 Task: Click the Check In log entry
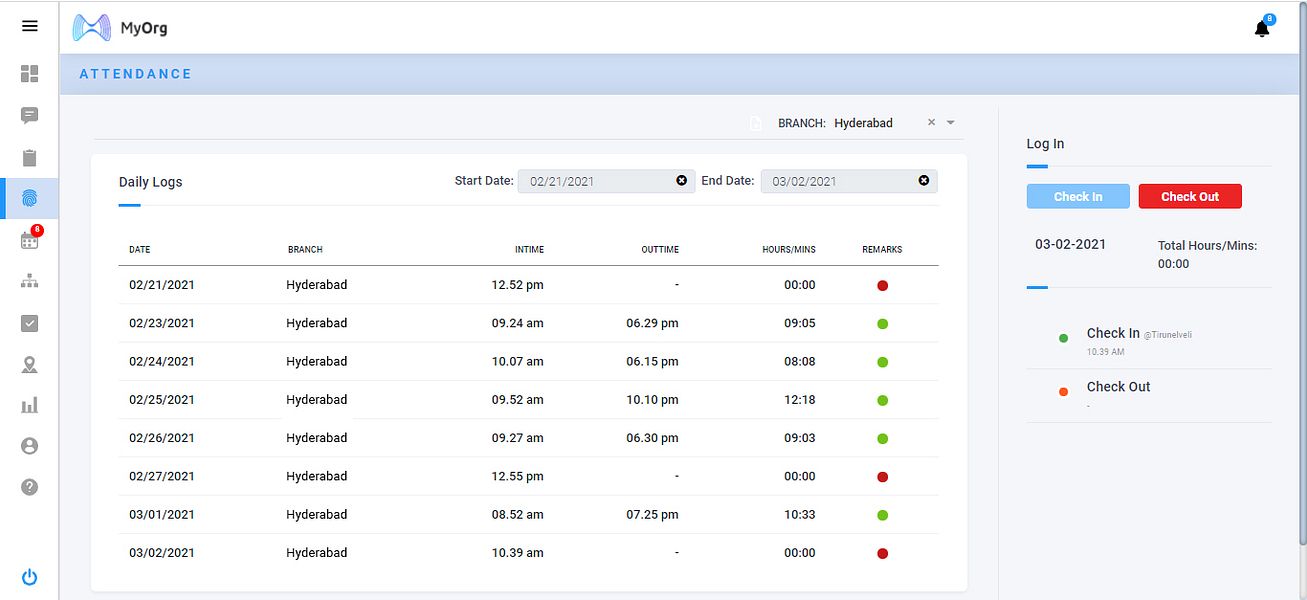tap(1149, 341)
